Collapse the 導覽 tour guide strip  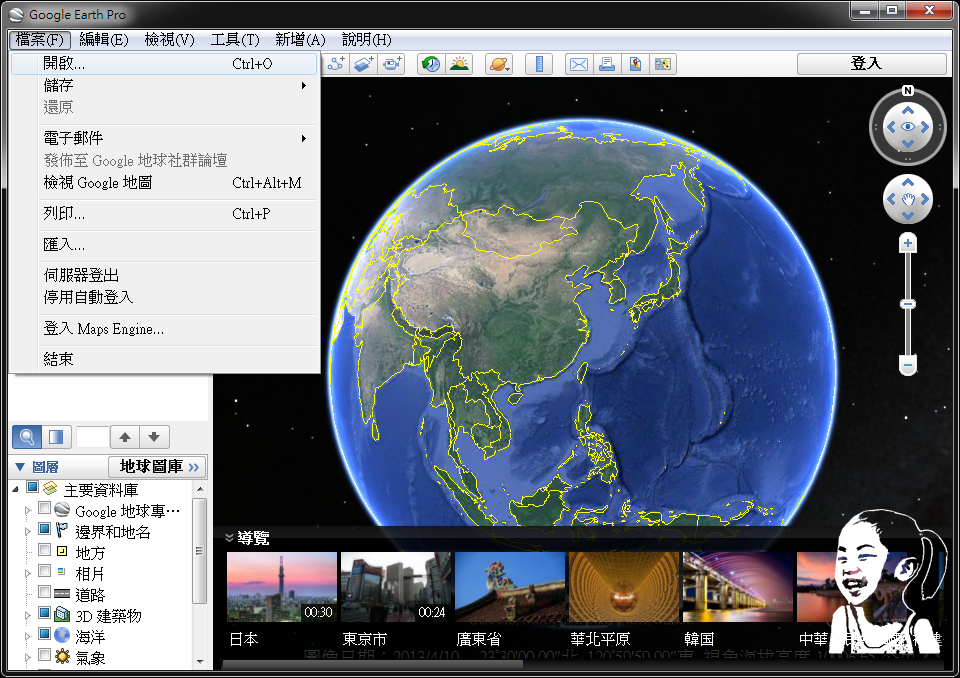coord(230,538)
